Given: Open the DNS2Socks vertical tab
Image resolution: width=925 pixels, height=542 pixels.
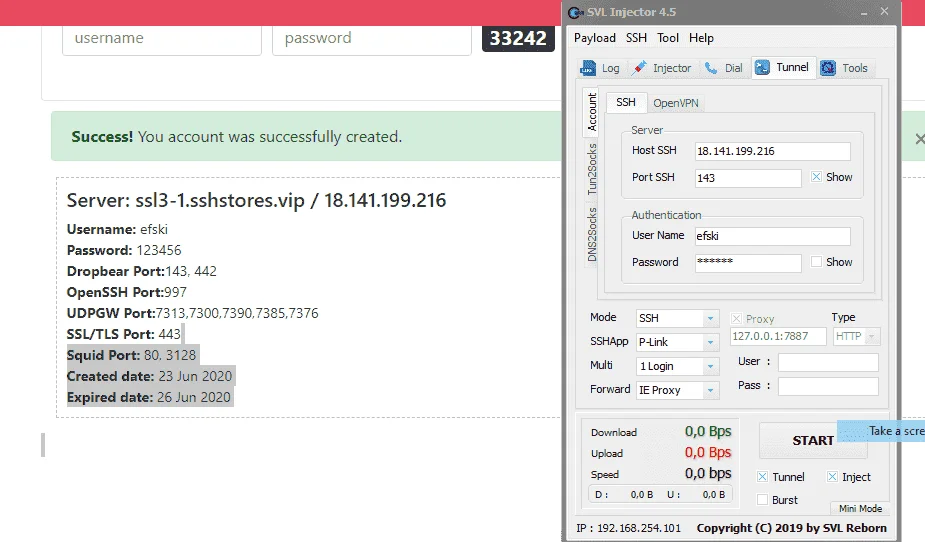Looking at the screenshot, I should point(592,234).
